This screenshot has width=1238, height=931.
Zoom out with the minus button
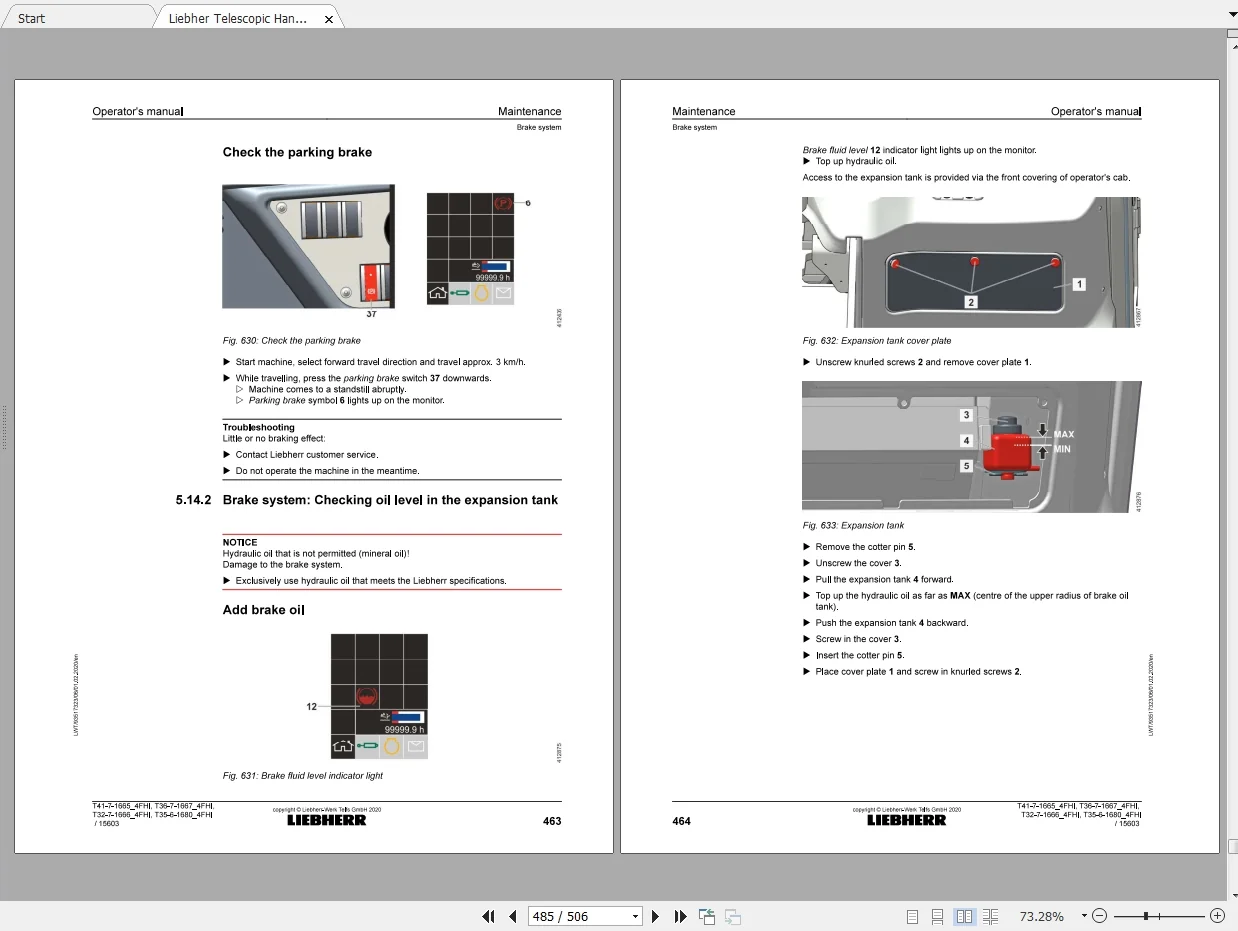coord(1099,916)
